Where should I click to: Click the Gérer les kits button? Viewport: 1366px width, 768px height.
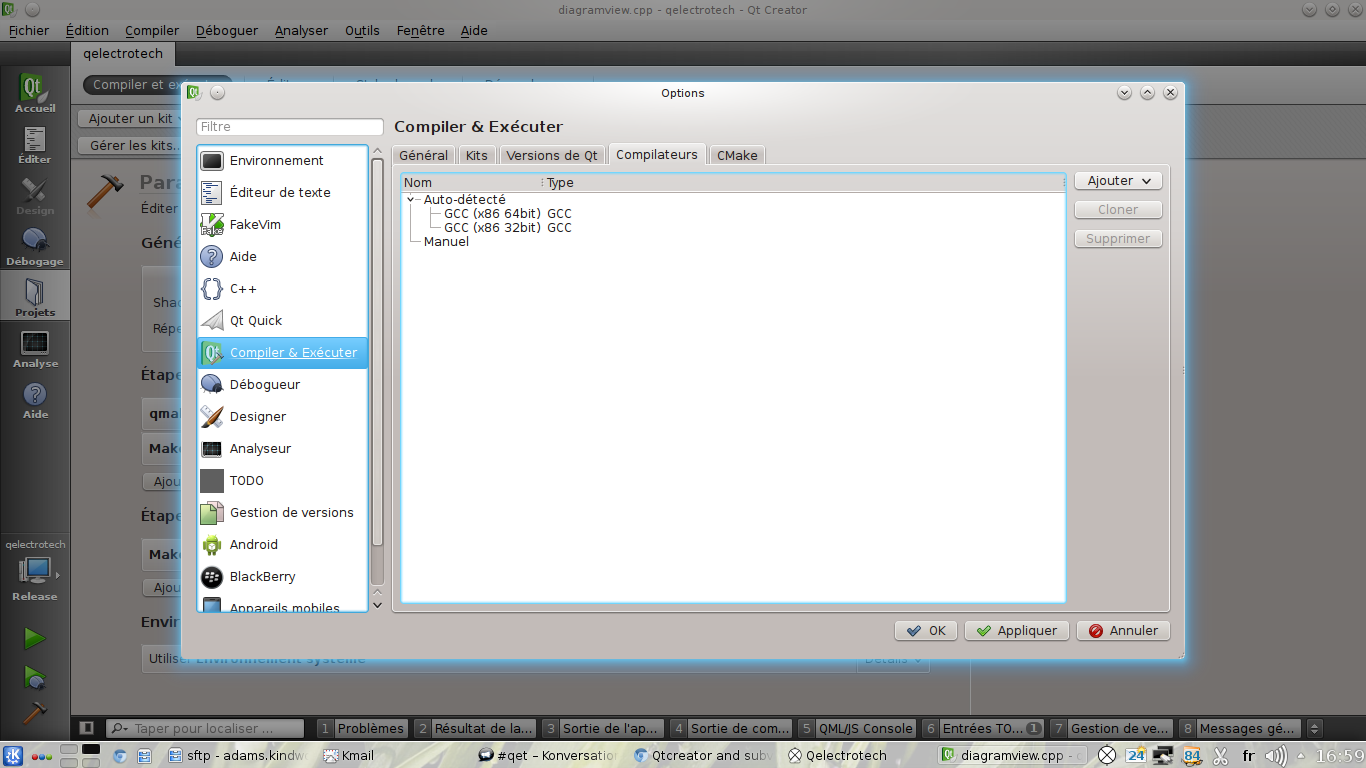131,146
